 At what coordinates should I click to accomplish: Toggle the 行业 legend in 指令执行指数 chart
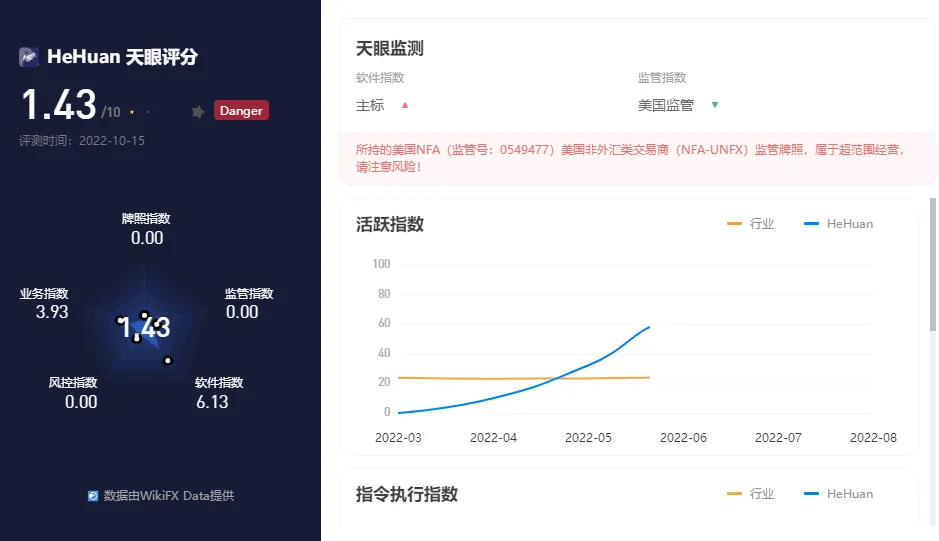pos(750,494)
